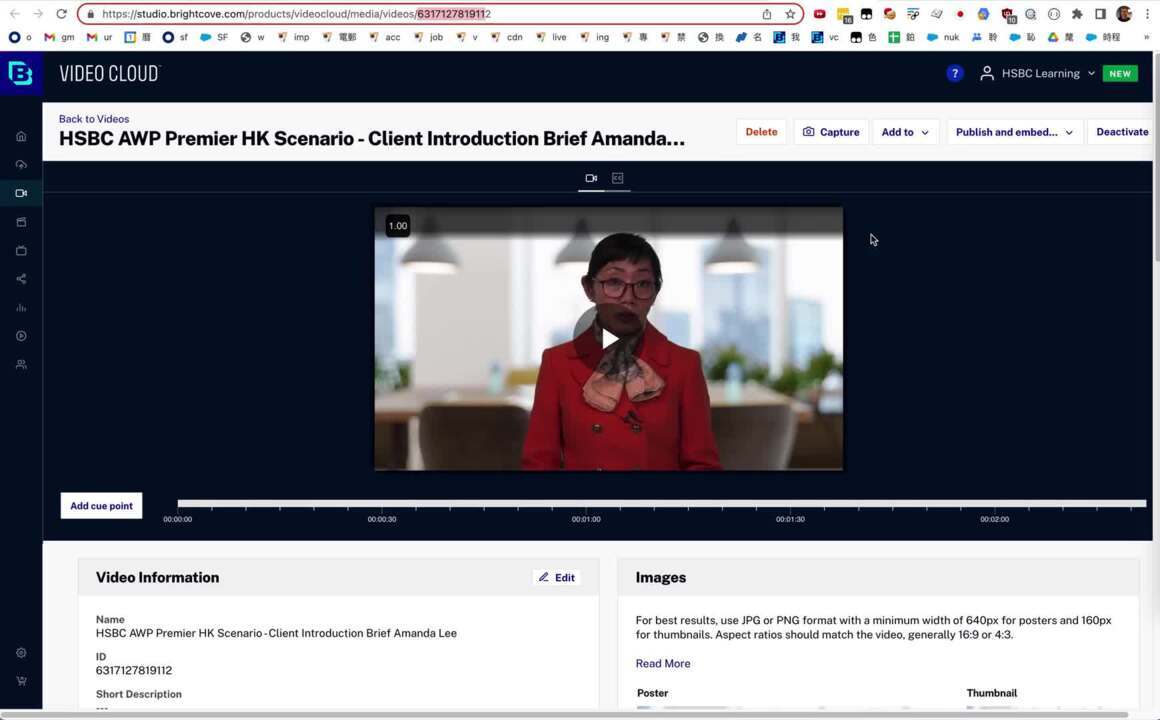
Task: Click the Brightcove logo icon
Action: click(20, 73)
